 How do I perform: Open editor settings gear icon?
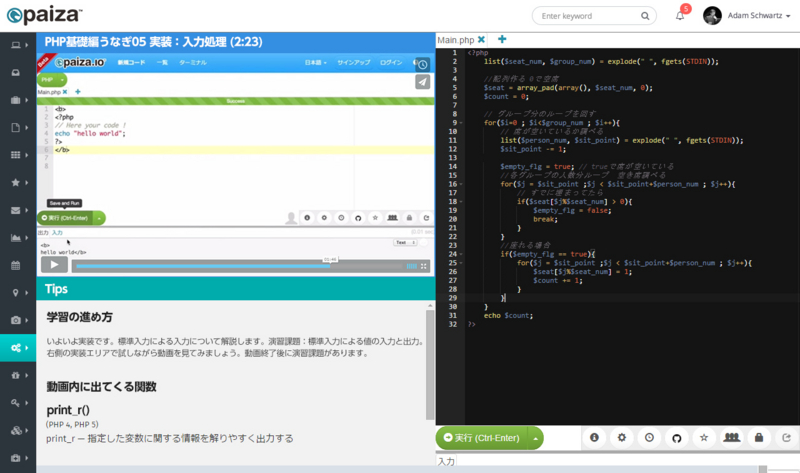click(622, 438)
